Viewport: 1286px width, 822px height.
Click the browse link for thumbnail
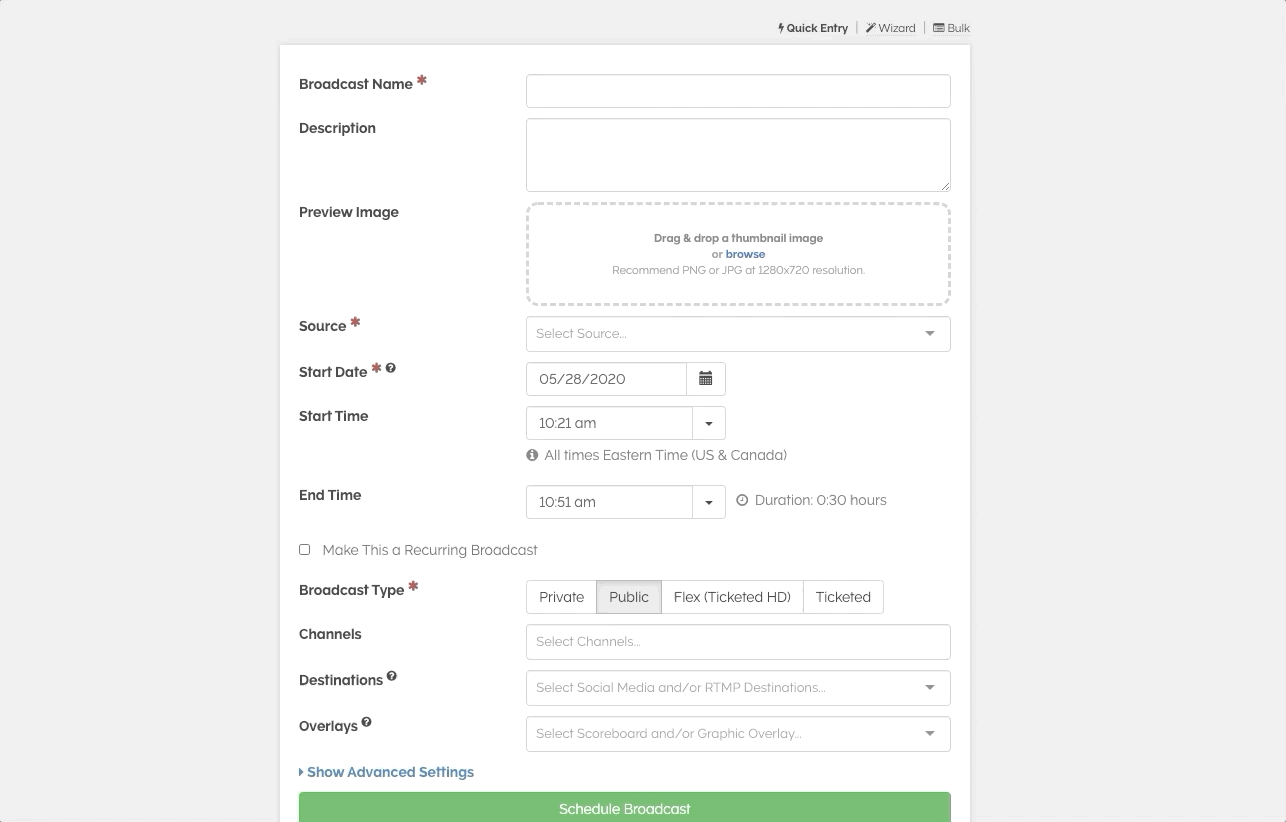pyautogui.click(x=745, y=254)
